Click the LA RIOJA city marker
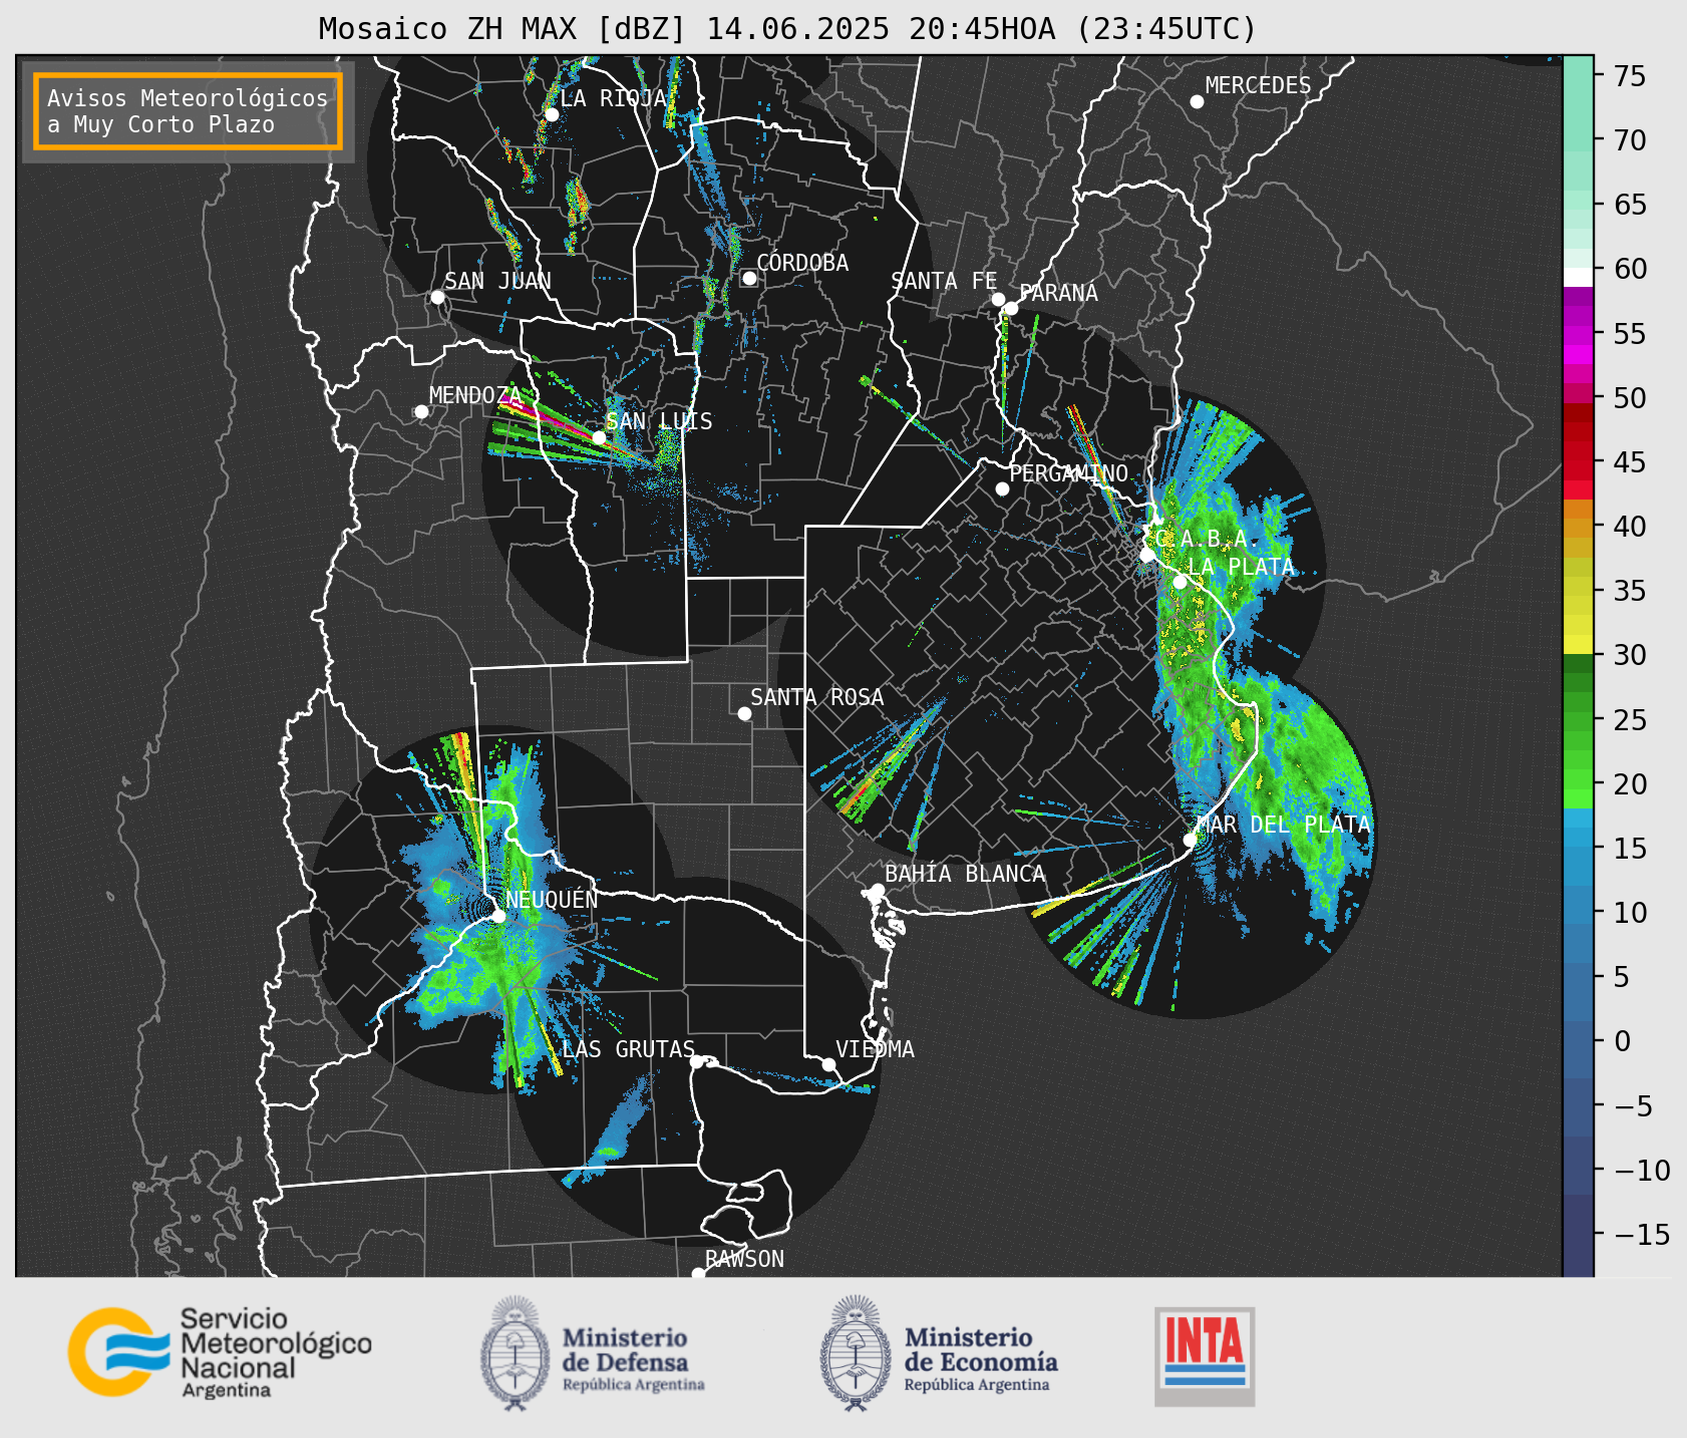Screen dimensions: 1687x1438 [x=551, y=115]
